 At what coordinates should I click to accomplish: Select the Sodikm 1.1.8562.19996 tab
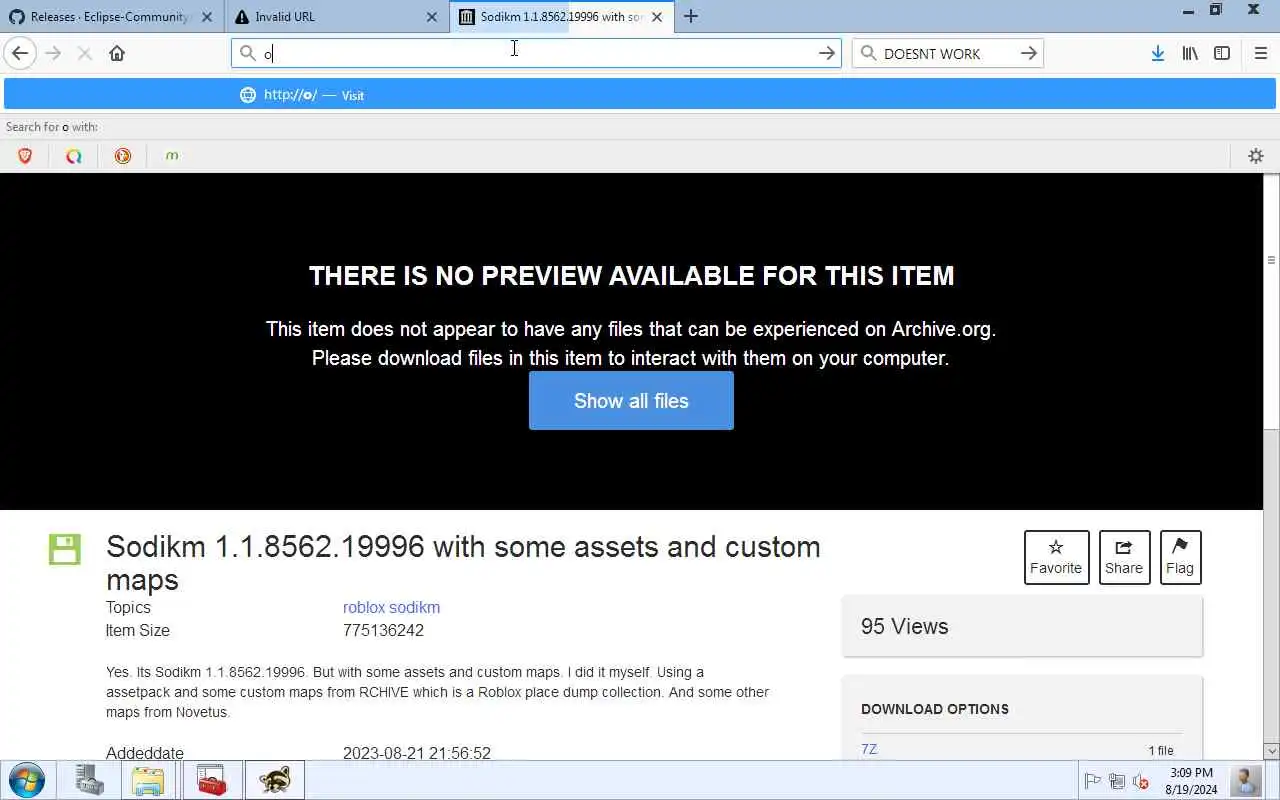[560, 17]
